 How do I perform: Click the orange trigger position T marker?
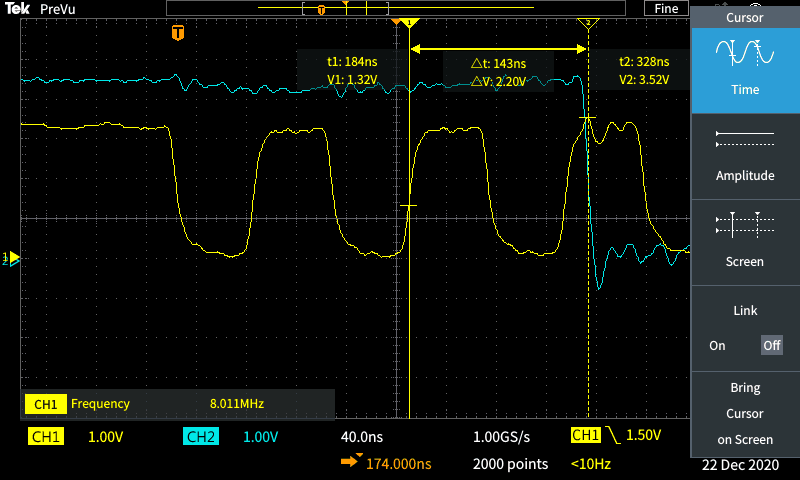[x=178, y=33]
